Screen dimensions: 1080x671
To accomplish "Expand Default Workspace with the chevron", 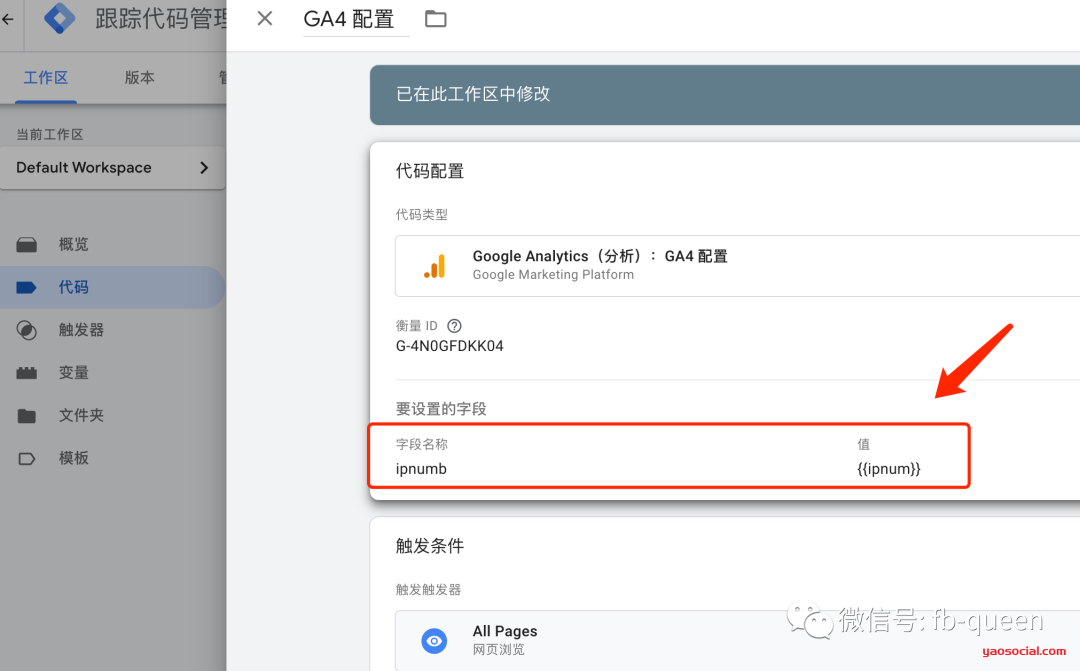I will [204, 168].
